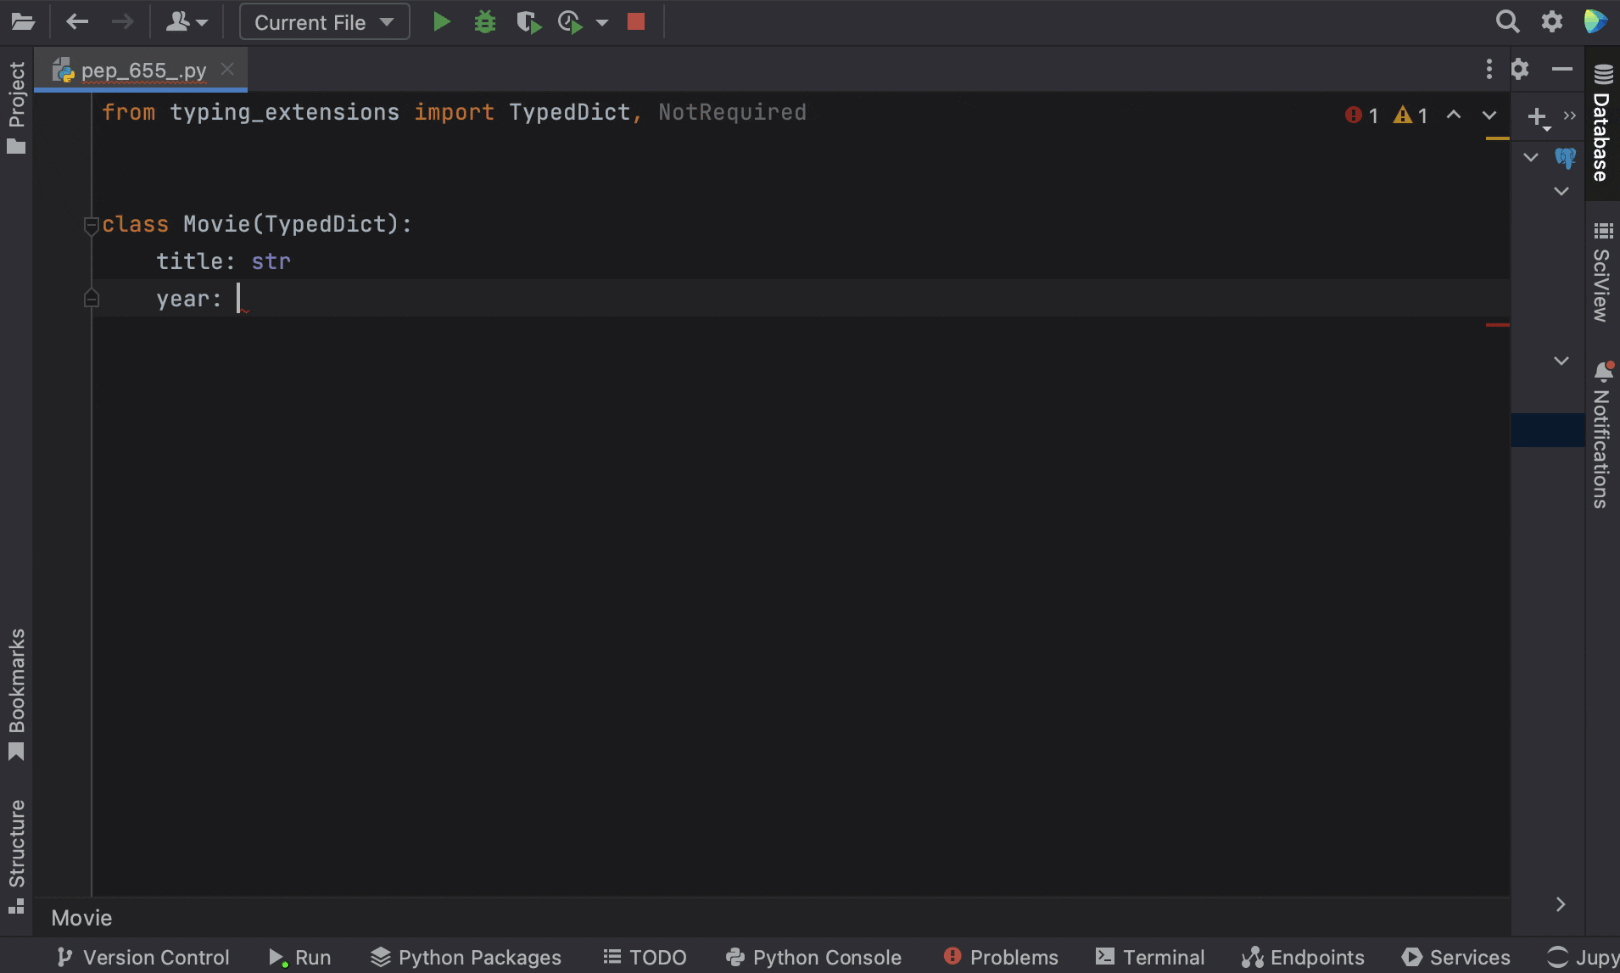
Task: Click the Movie breadcrumb at bottom
Action: tap(81, 917)
